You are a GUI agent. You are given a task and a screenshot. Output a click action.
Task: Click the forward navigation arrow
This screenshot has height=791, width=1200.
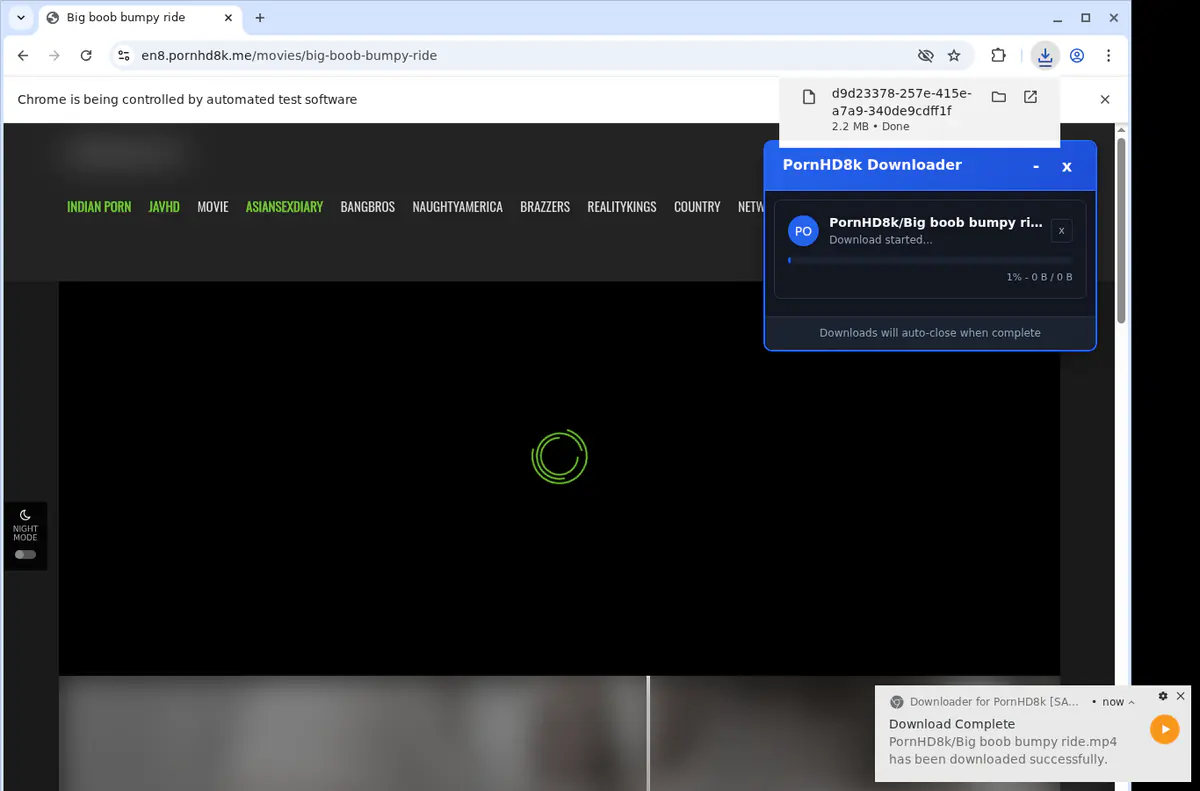click(54, 56)
